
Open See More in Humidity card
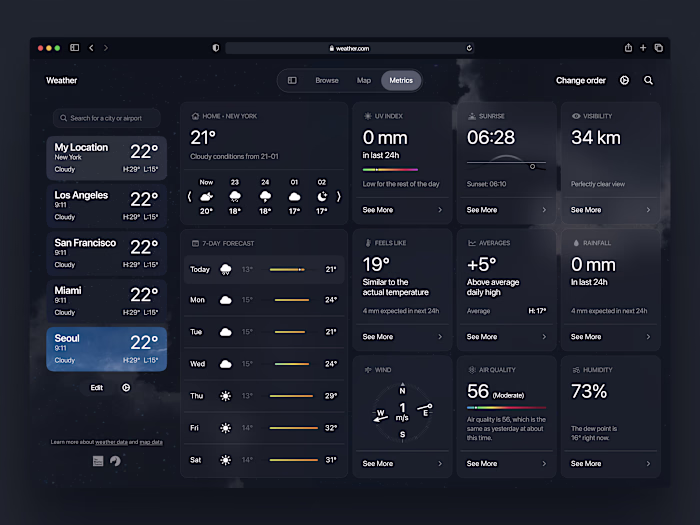610,463
